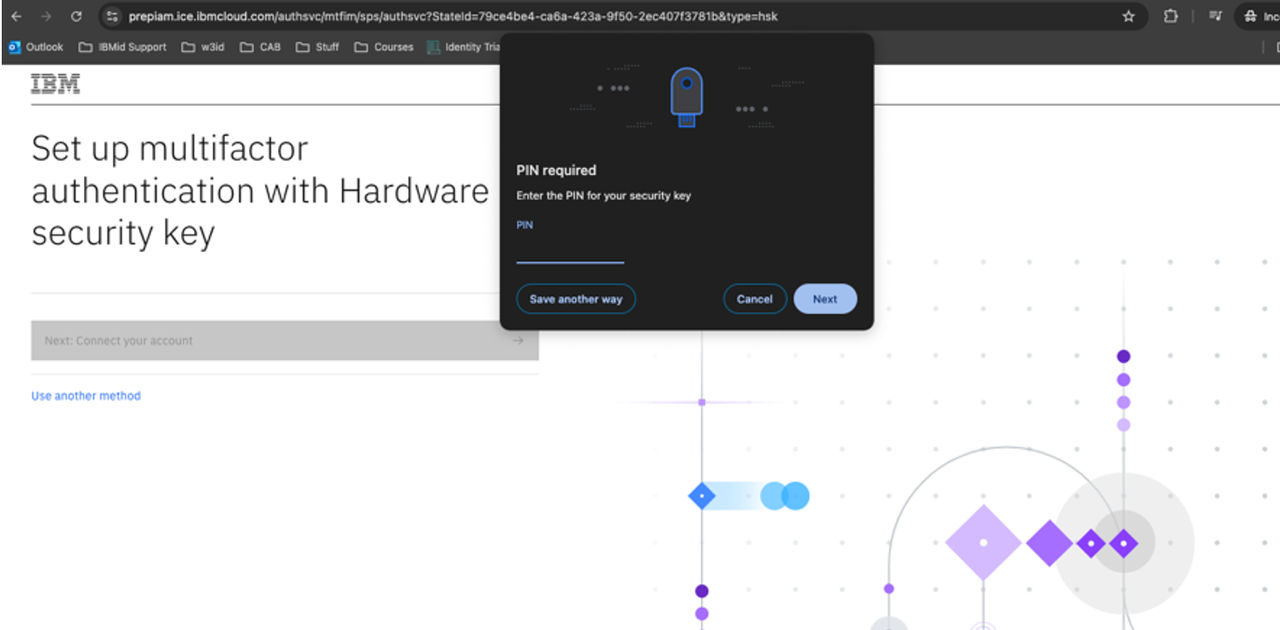Click the Next: Connect your account button

[285, 341]
